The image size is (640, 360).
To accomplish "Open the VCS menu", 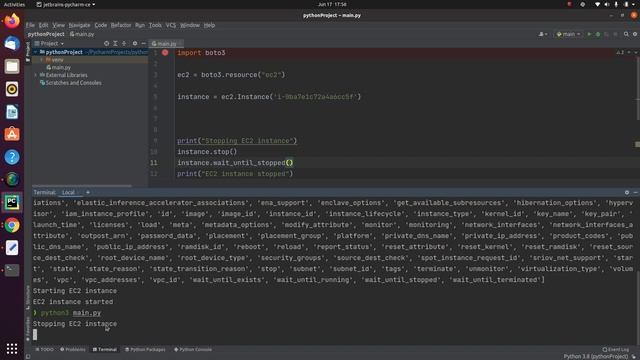I will [x=171, y=25].
